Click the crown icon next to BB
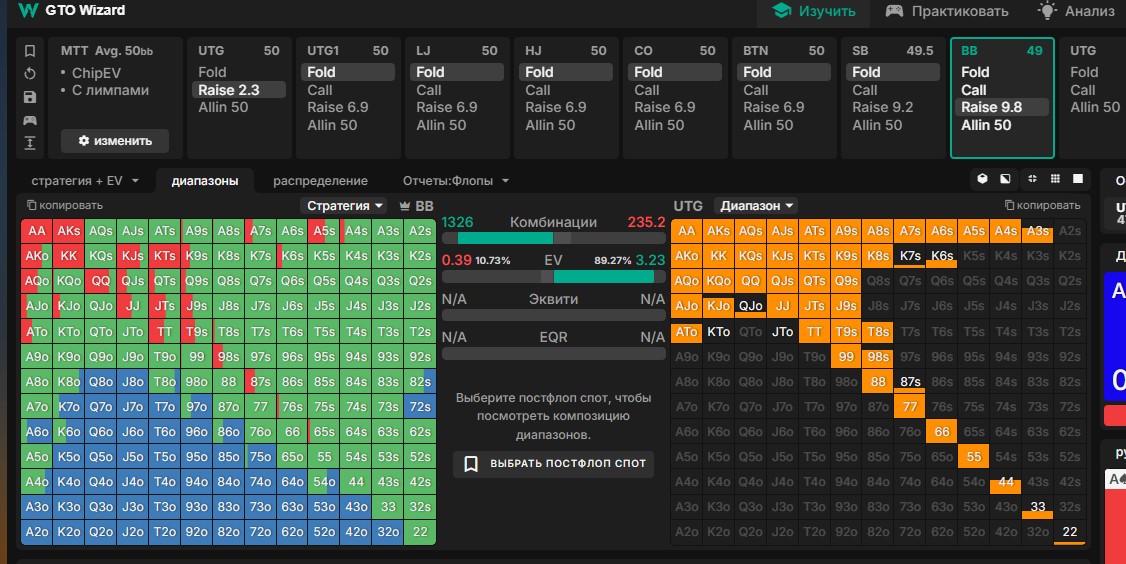The height and width of the screenshot is (564, 1126). click(x=404, y=206)
